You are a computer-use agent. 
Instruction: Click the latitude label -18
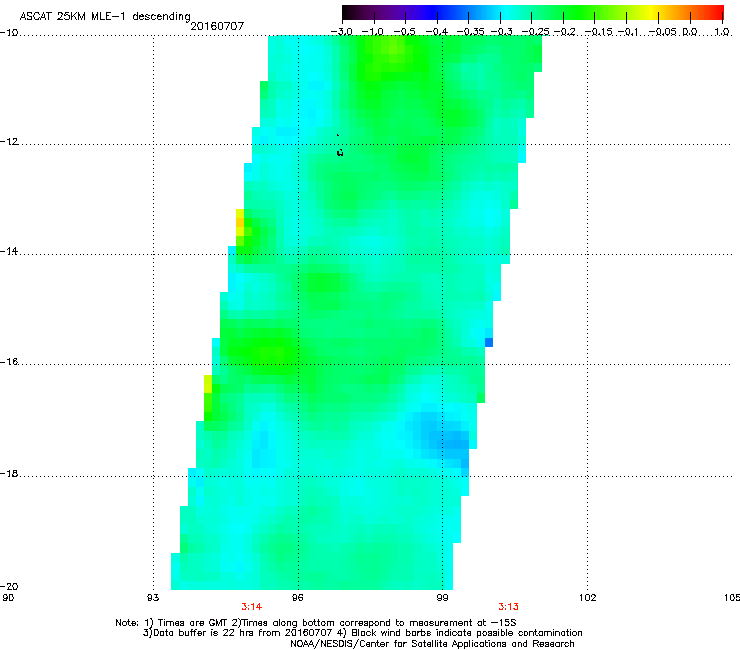(x=9, y=473)
